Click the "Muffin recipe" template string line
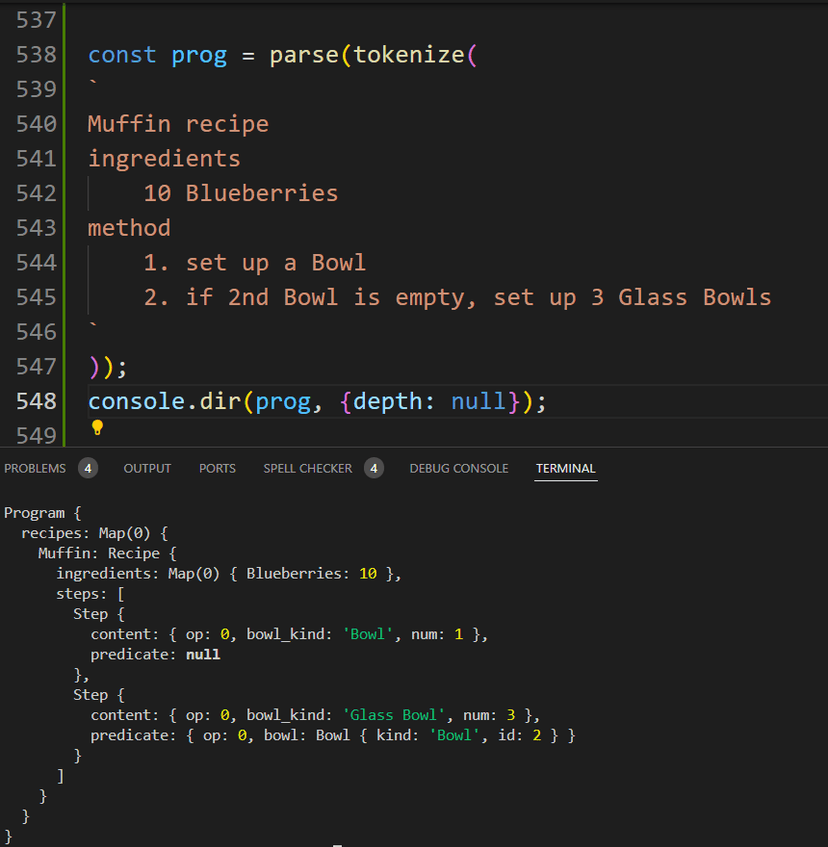 tap(178, 124)
